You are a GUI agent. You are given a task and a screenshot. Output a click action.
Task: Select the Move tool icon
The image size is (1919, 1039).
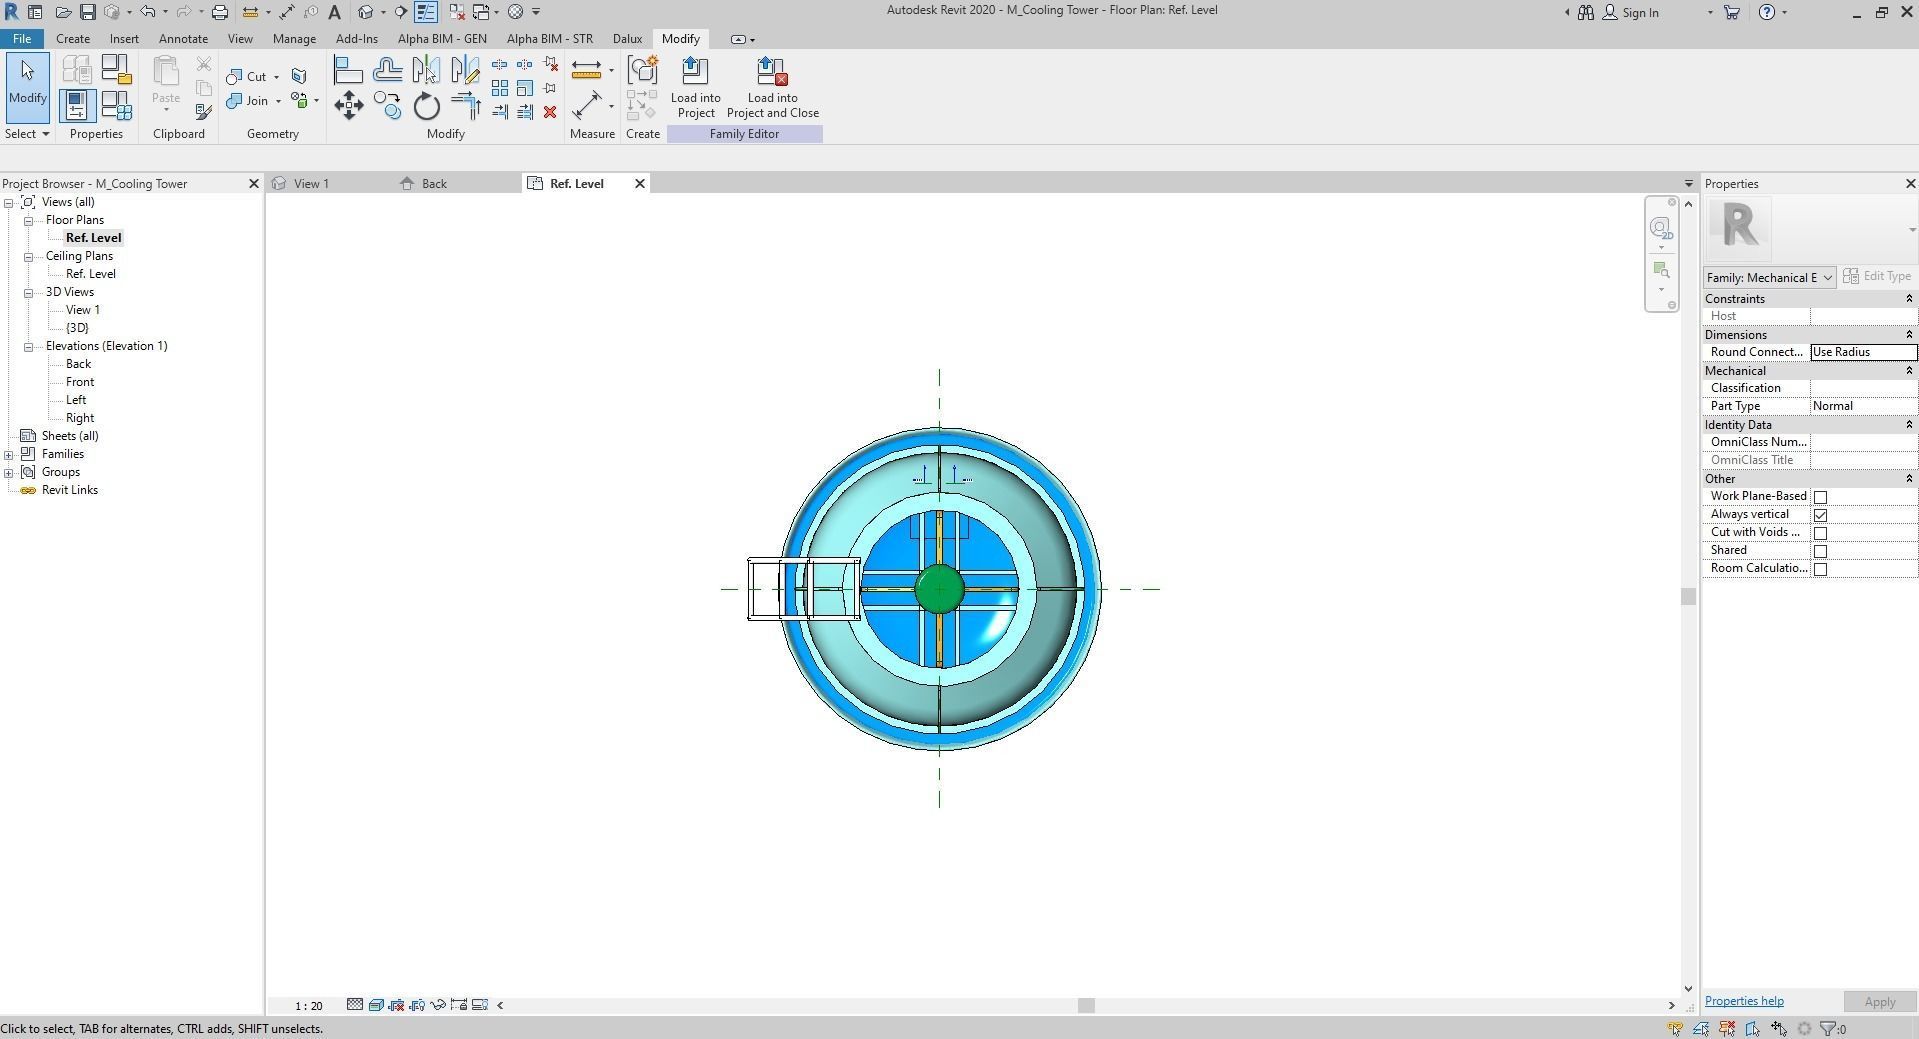pyautogui.click(x=348, y=105)
